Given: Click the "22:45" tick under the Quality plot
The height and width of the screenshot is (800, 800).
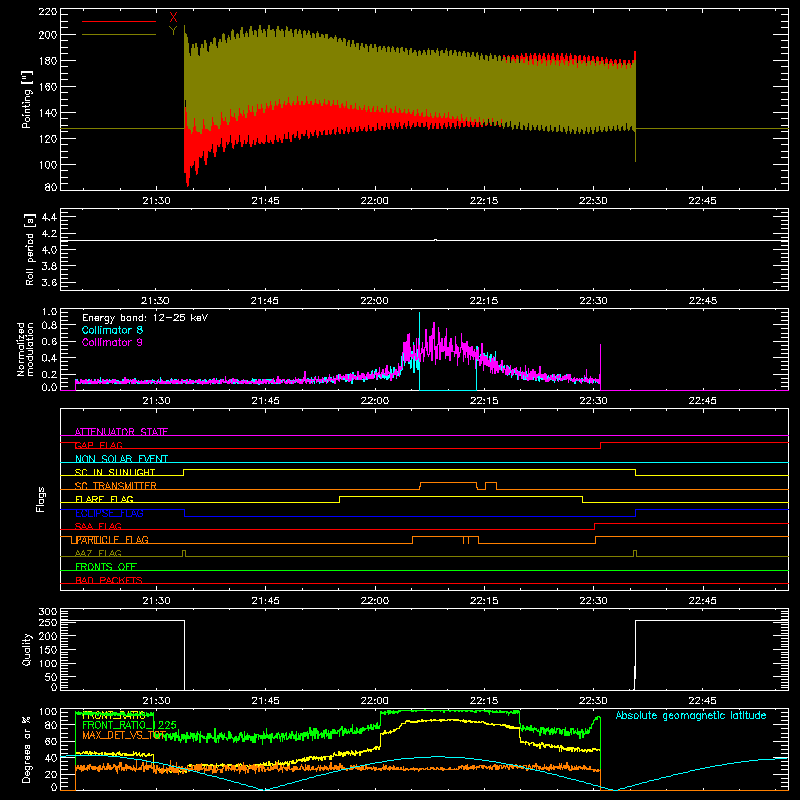Looking at the screenshot, I should (x=702, y=701).
